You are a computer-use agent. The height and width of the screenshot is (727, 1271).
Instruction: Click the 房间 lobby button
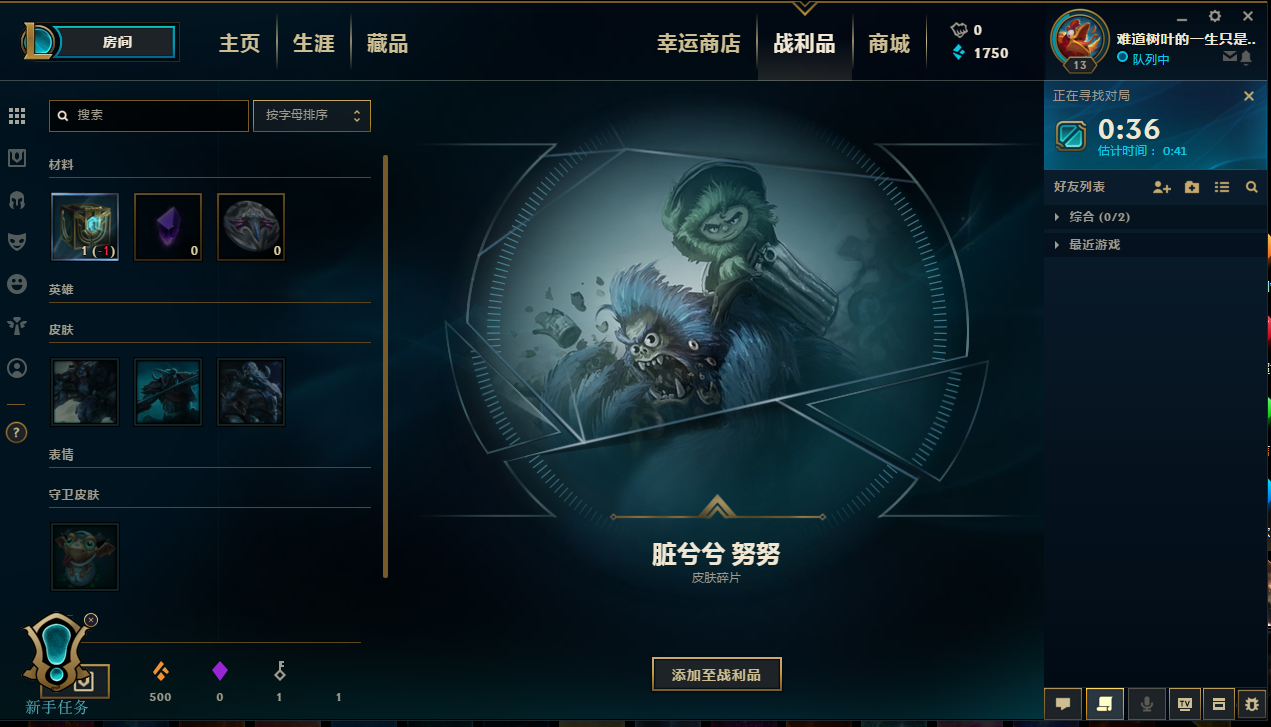pos(117,43)
